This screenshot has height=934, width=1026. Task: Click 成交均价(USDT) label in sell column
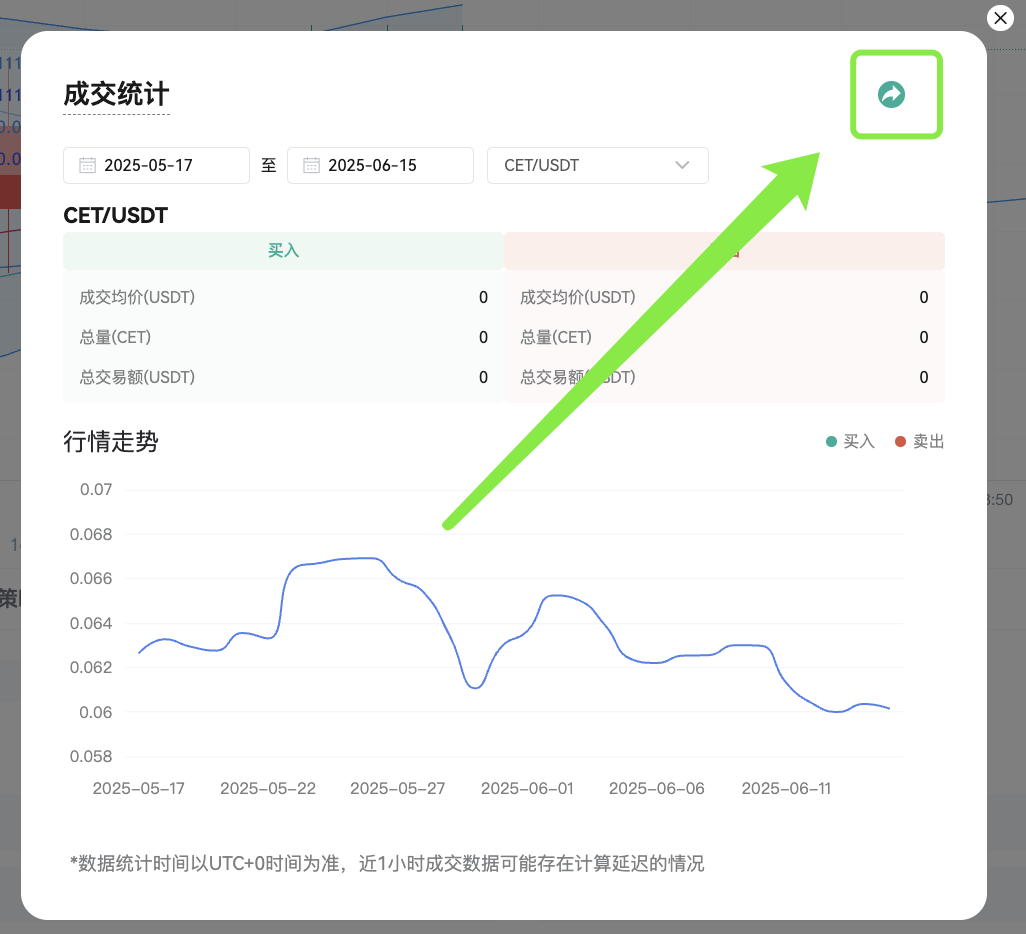pos(578,297)
